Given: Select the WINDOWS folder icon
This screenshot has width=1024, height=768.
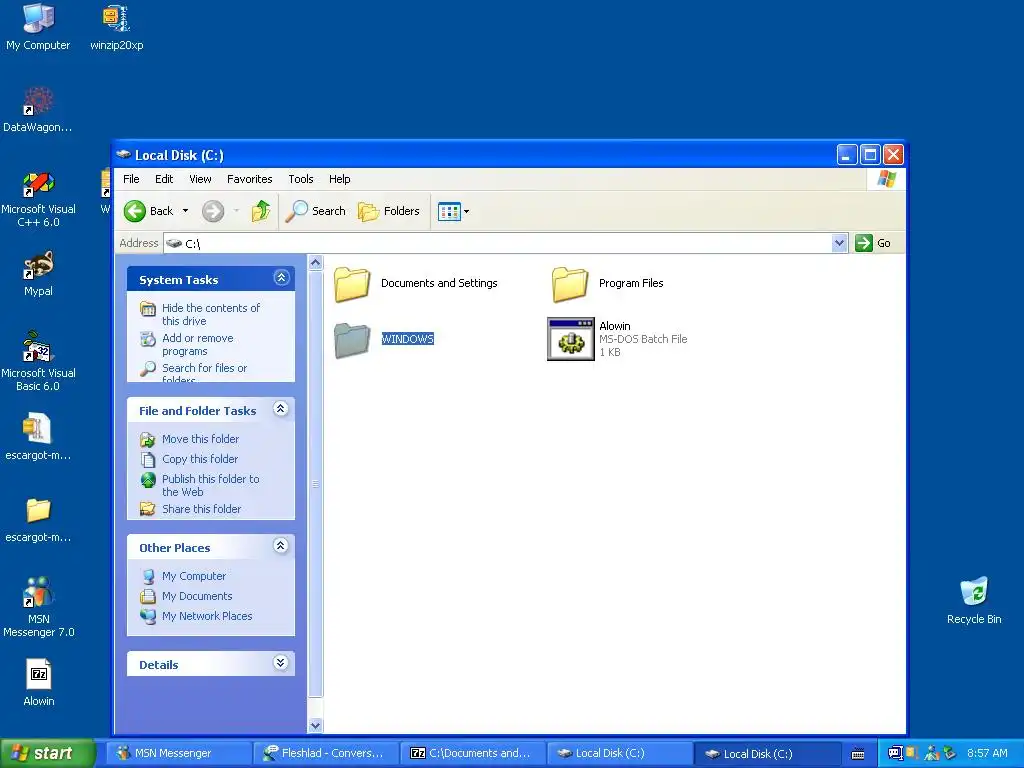Looking at the screenshot, I should (x=352, y=340).
